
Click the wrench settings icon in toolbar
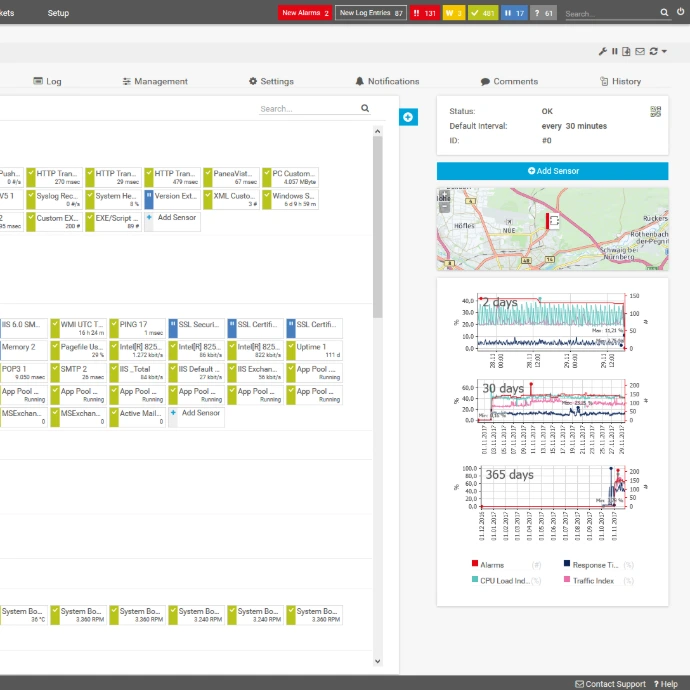coord(602,51)
